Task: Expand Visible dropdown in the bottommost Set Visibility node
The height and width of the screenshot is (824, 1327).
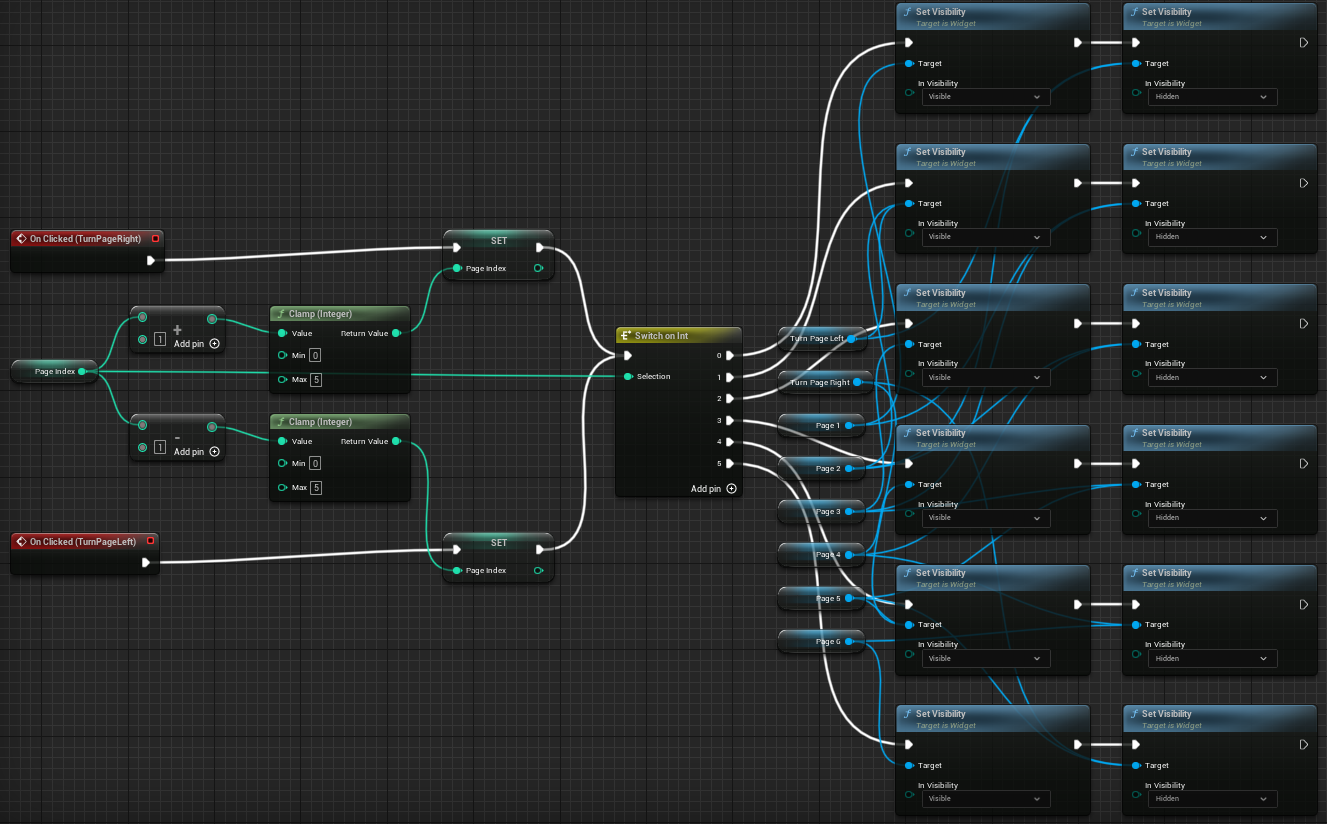Action: [x=985, y=799]
